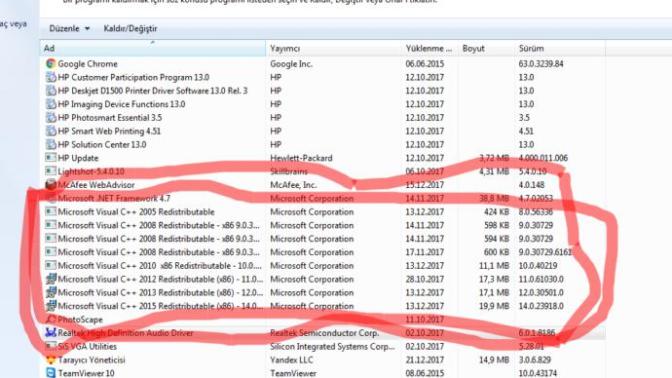672x378 pixels.
Task: Click the Yandex LLC publisher cell
Action: coord(291,360)
